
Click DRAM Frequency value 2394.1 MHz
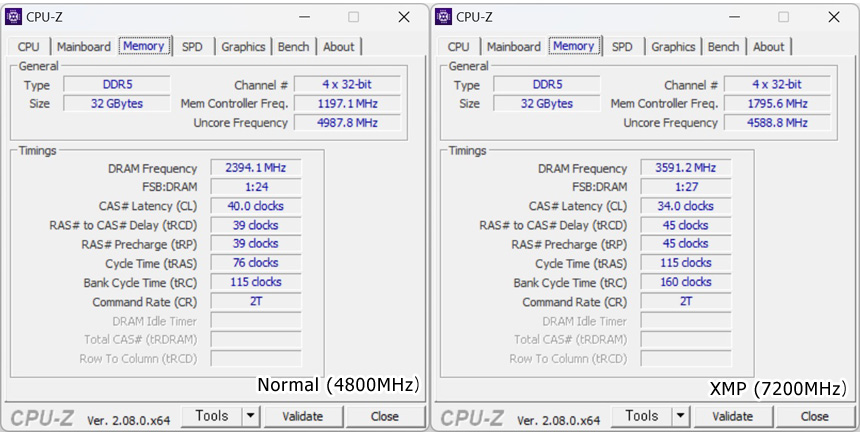tap(256, 168)
